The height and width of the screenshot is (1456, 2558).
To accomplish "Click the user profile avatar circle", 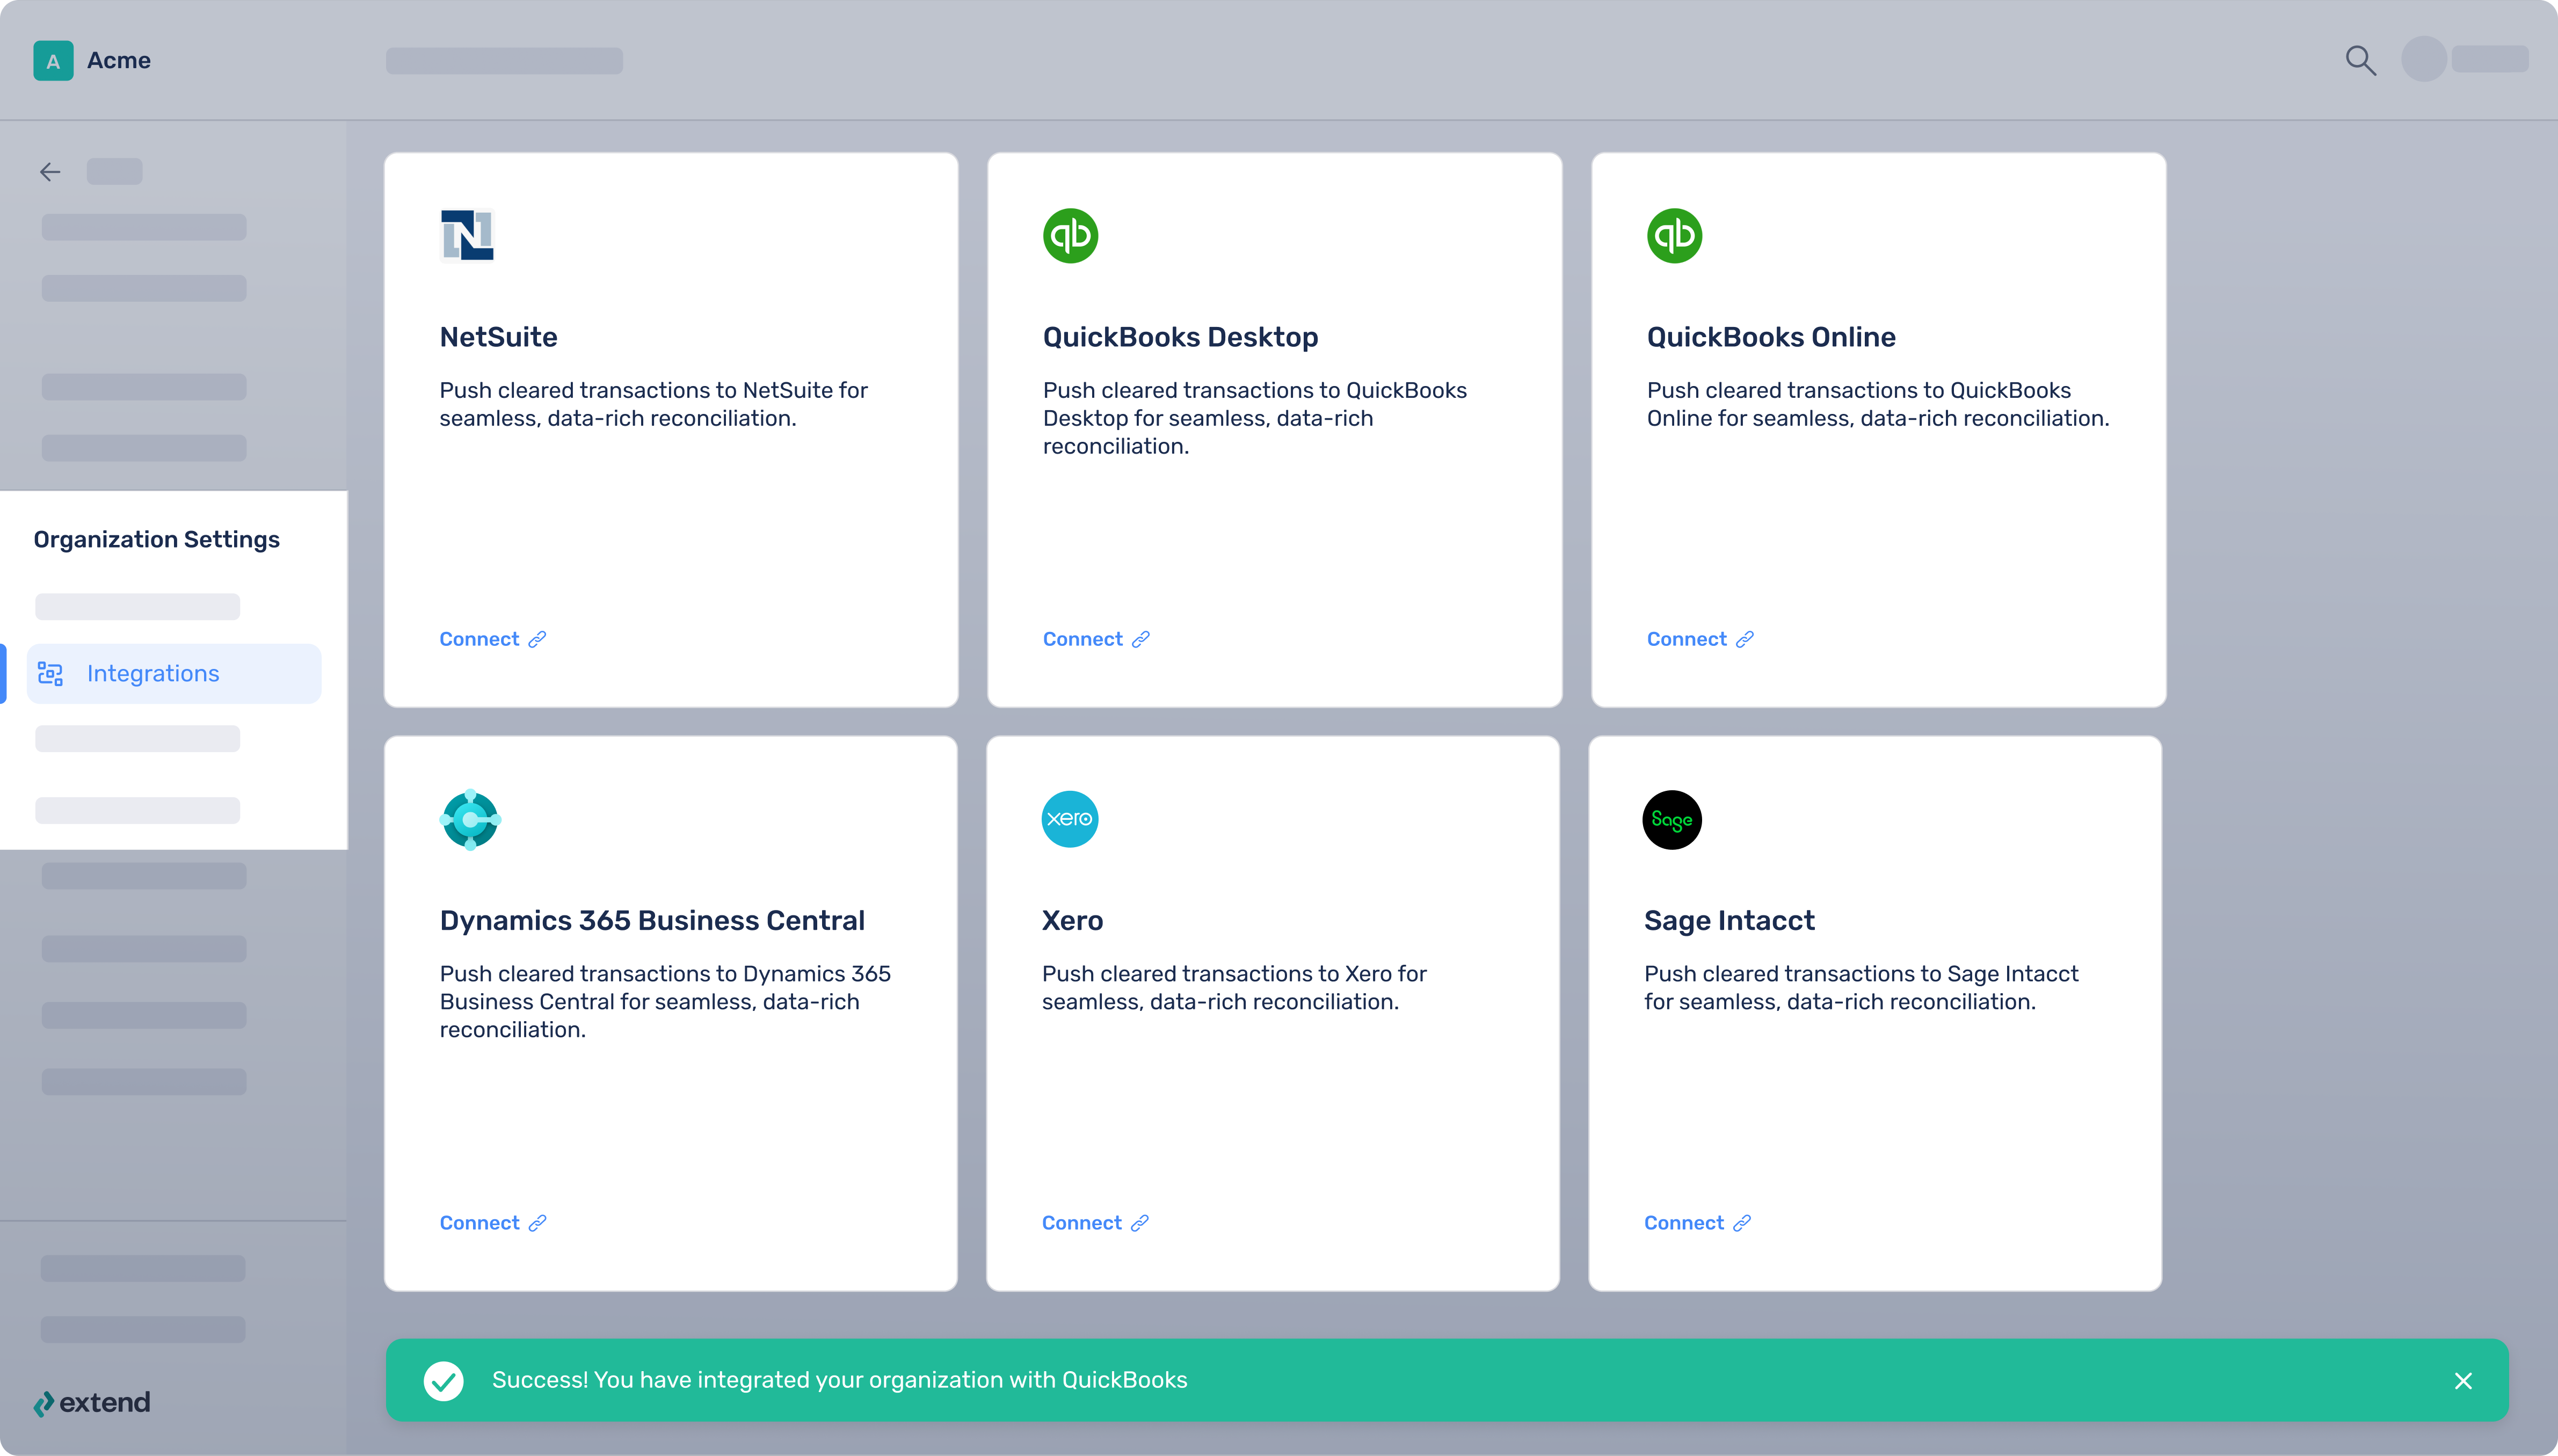I will [2423, 59].
